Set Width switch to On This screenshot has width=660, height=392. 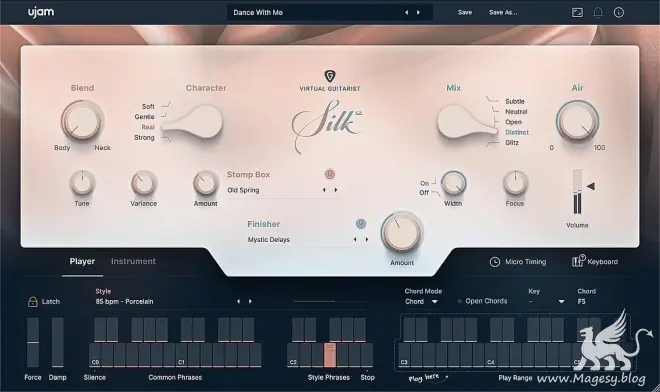coord(424,183)
